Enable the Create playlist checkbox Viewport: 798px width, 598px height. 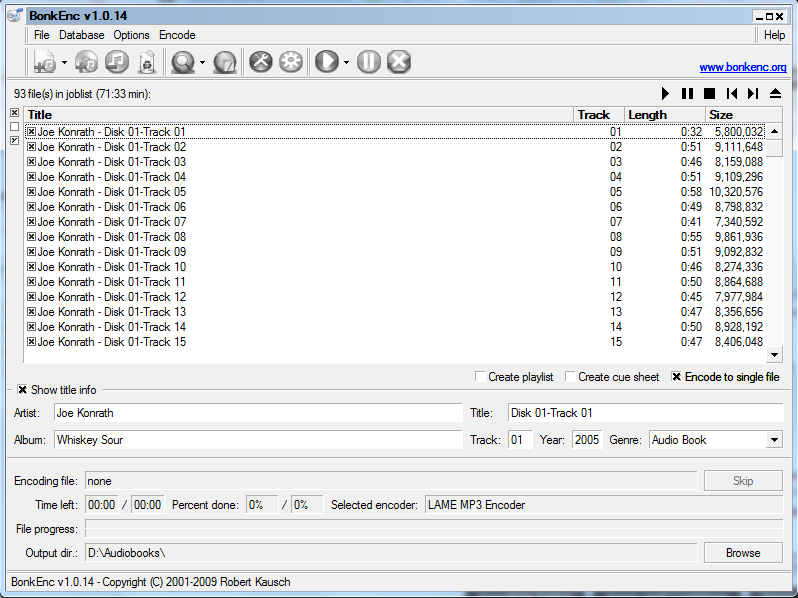pyautogui.click(x=479, y=377)
